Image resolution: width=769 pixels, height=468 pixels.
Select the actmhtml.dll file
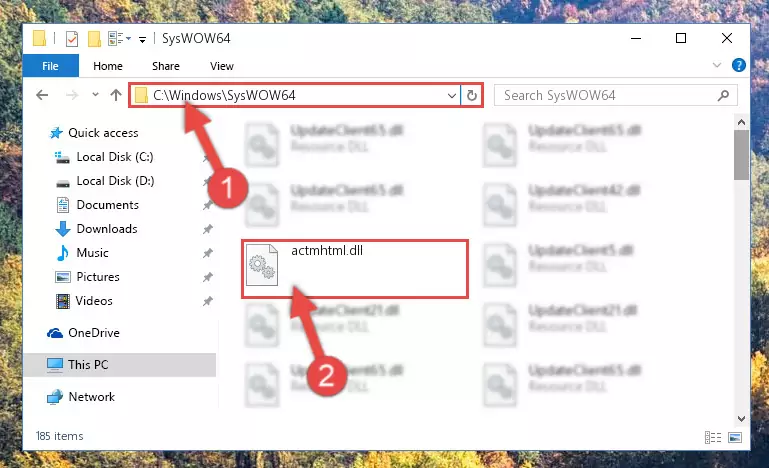pos(354,268)
